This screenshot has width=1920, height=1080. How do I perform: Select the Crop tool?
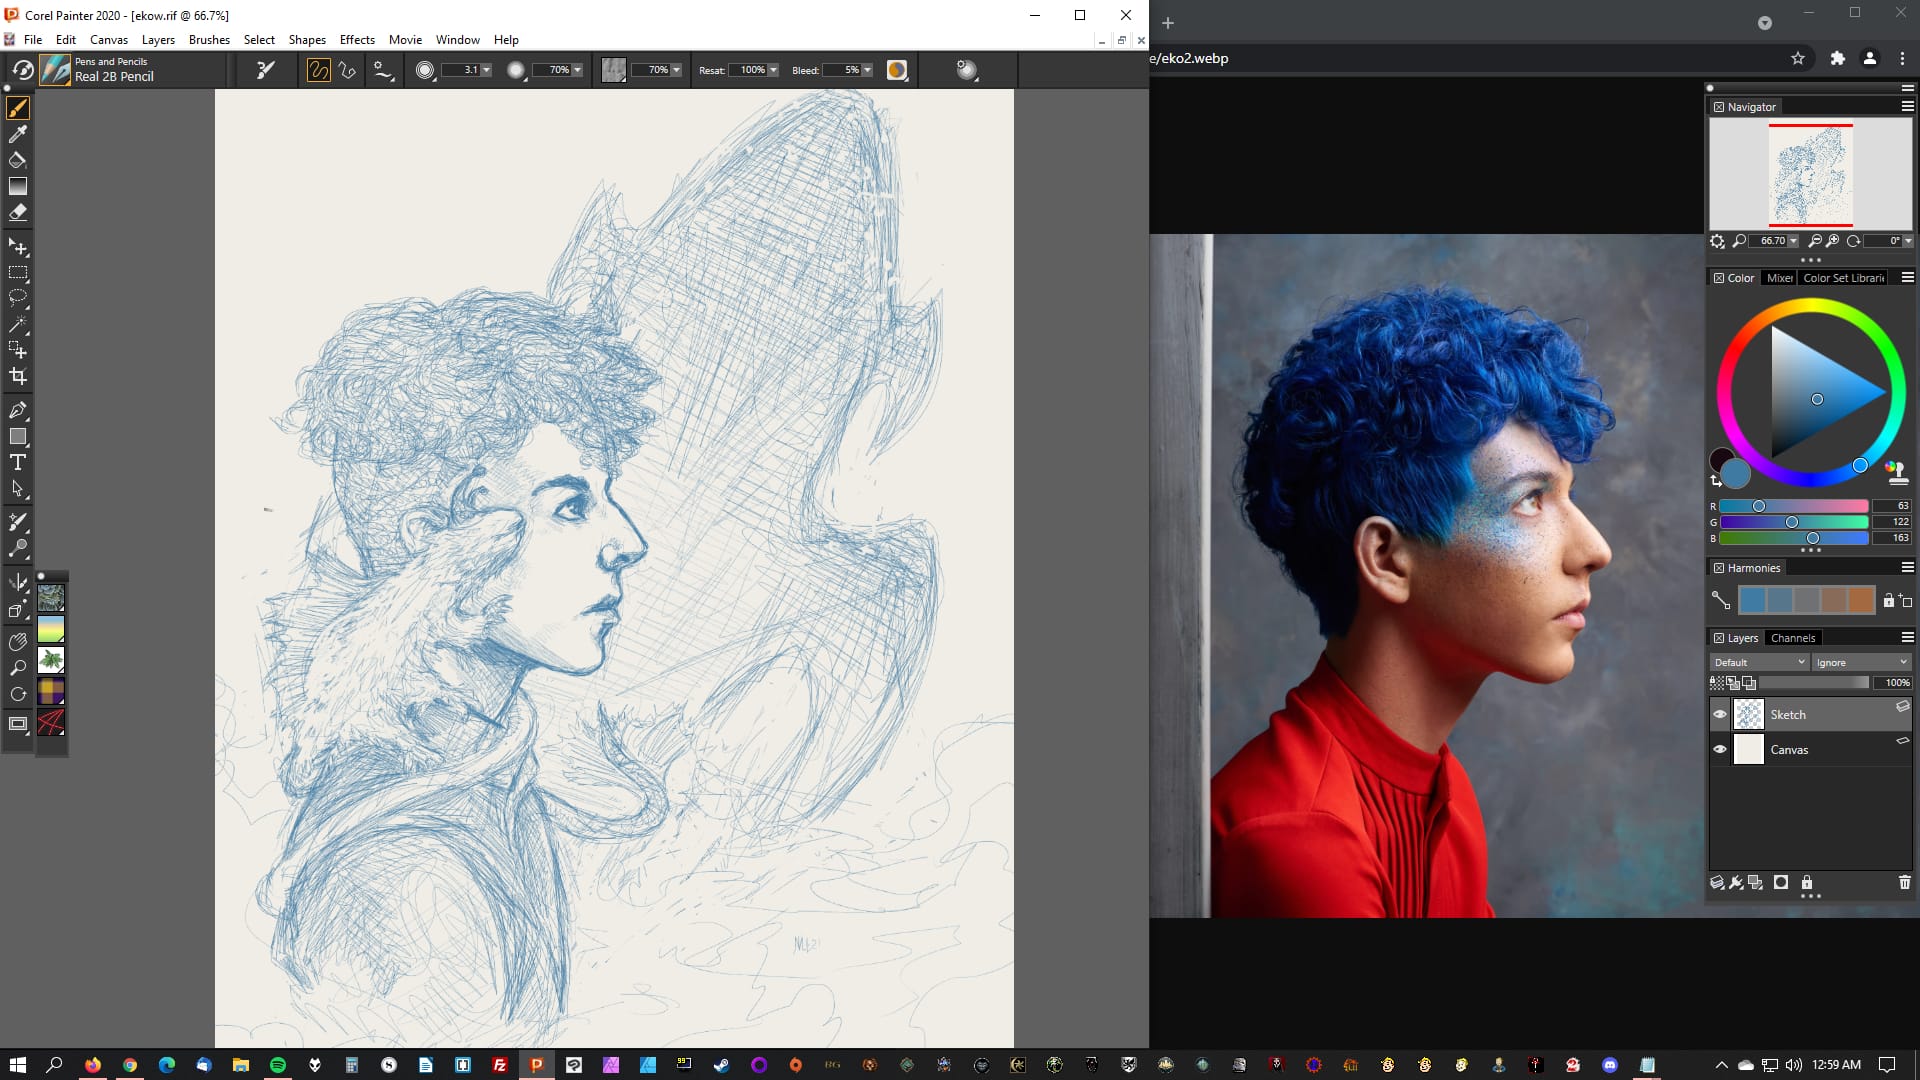pos(18,377)
